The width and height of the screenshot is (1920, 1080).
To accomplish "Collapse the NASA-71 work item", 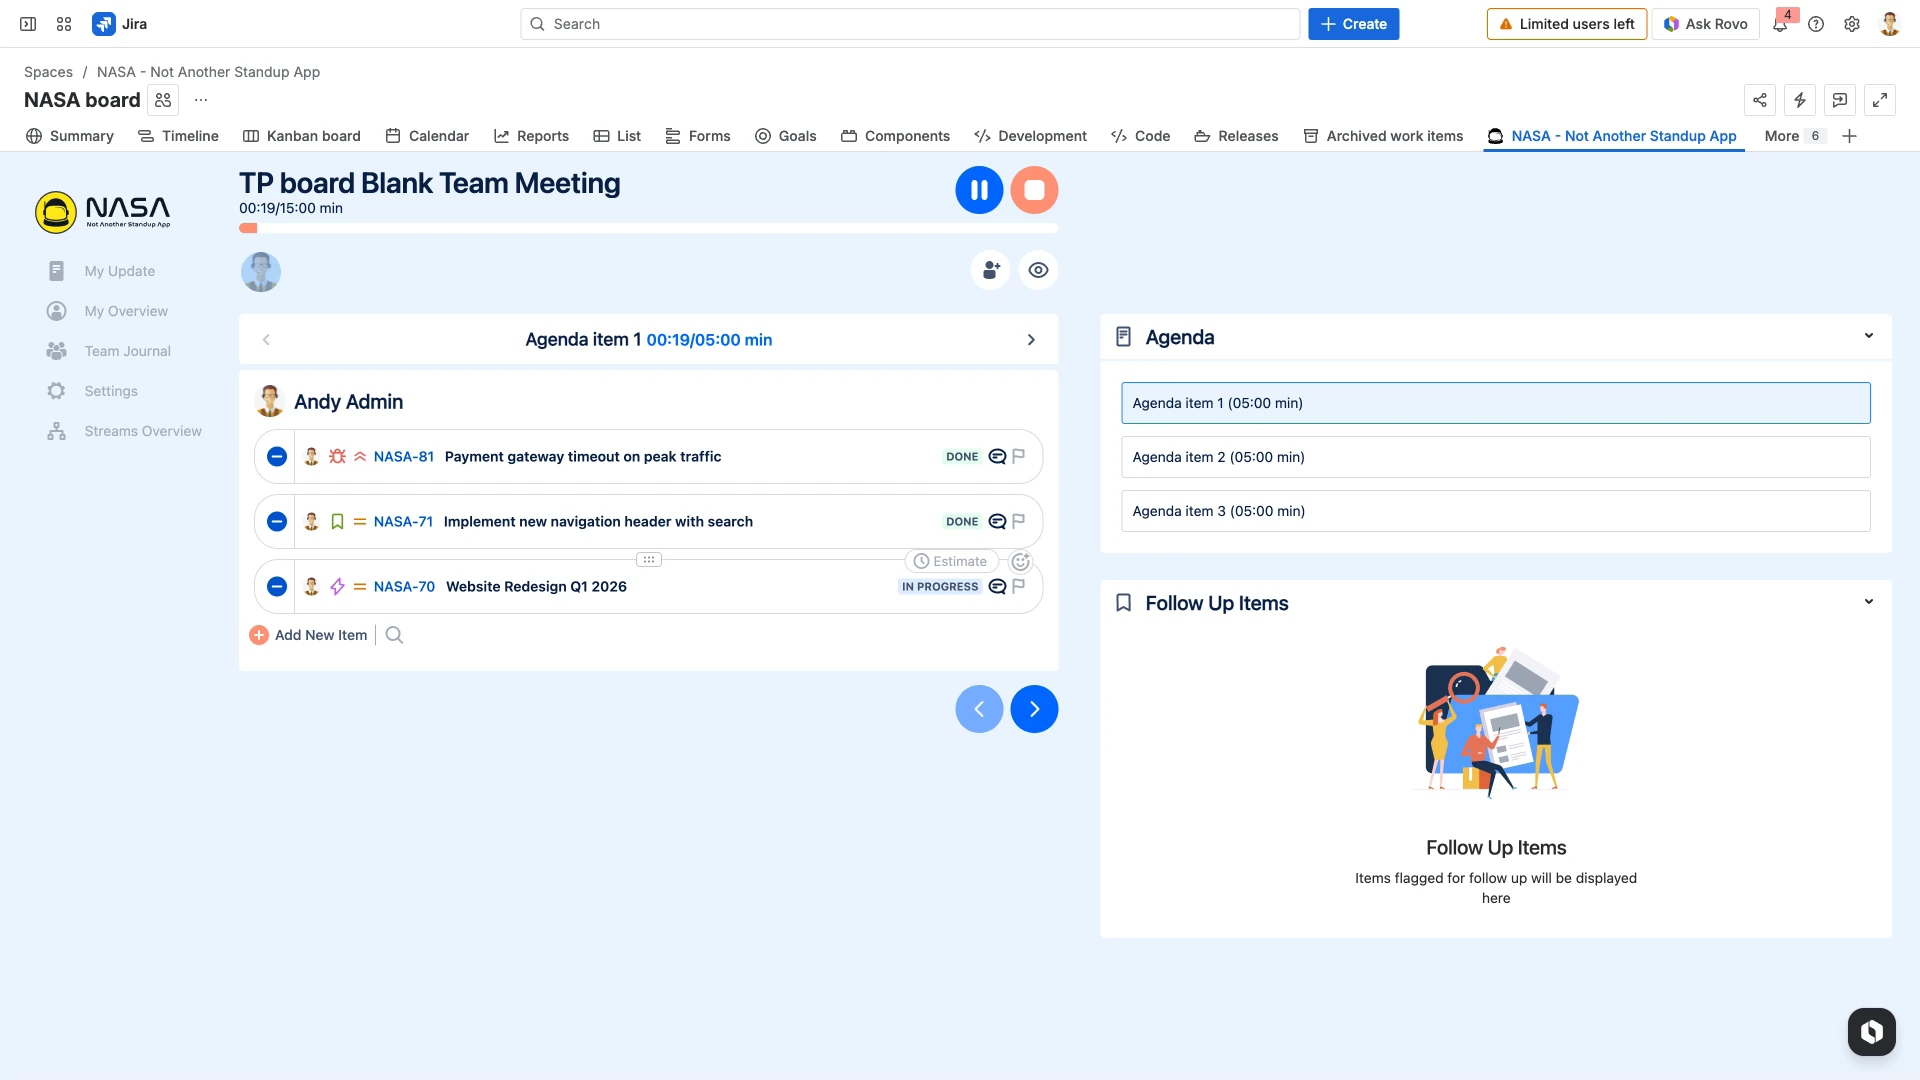I will (x=276, y=521).
